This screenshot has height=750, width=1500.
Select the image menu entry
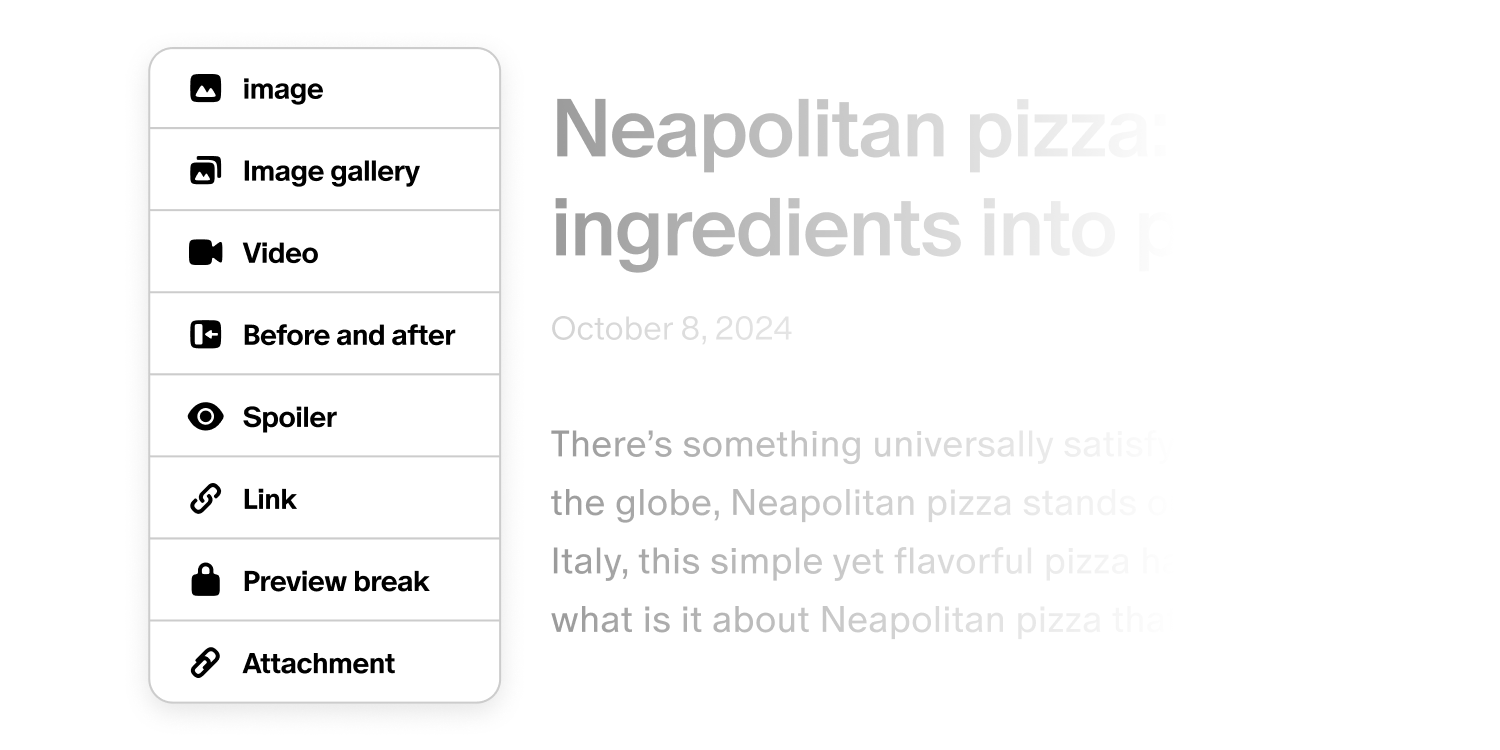click(x=283, y=89)
